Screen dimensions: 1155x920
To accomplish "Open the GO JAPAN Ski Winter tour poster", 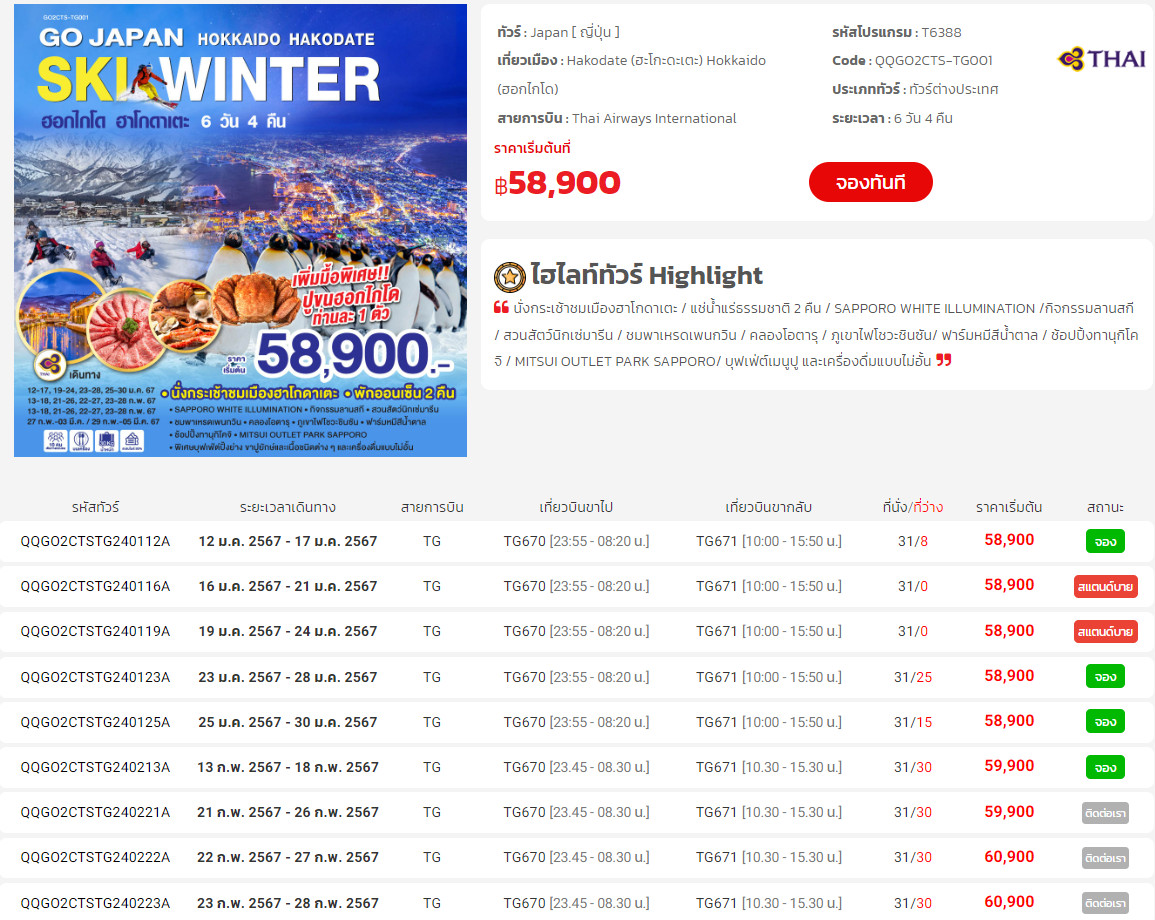I will 240,231.
